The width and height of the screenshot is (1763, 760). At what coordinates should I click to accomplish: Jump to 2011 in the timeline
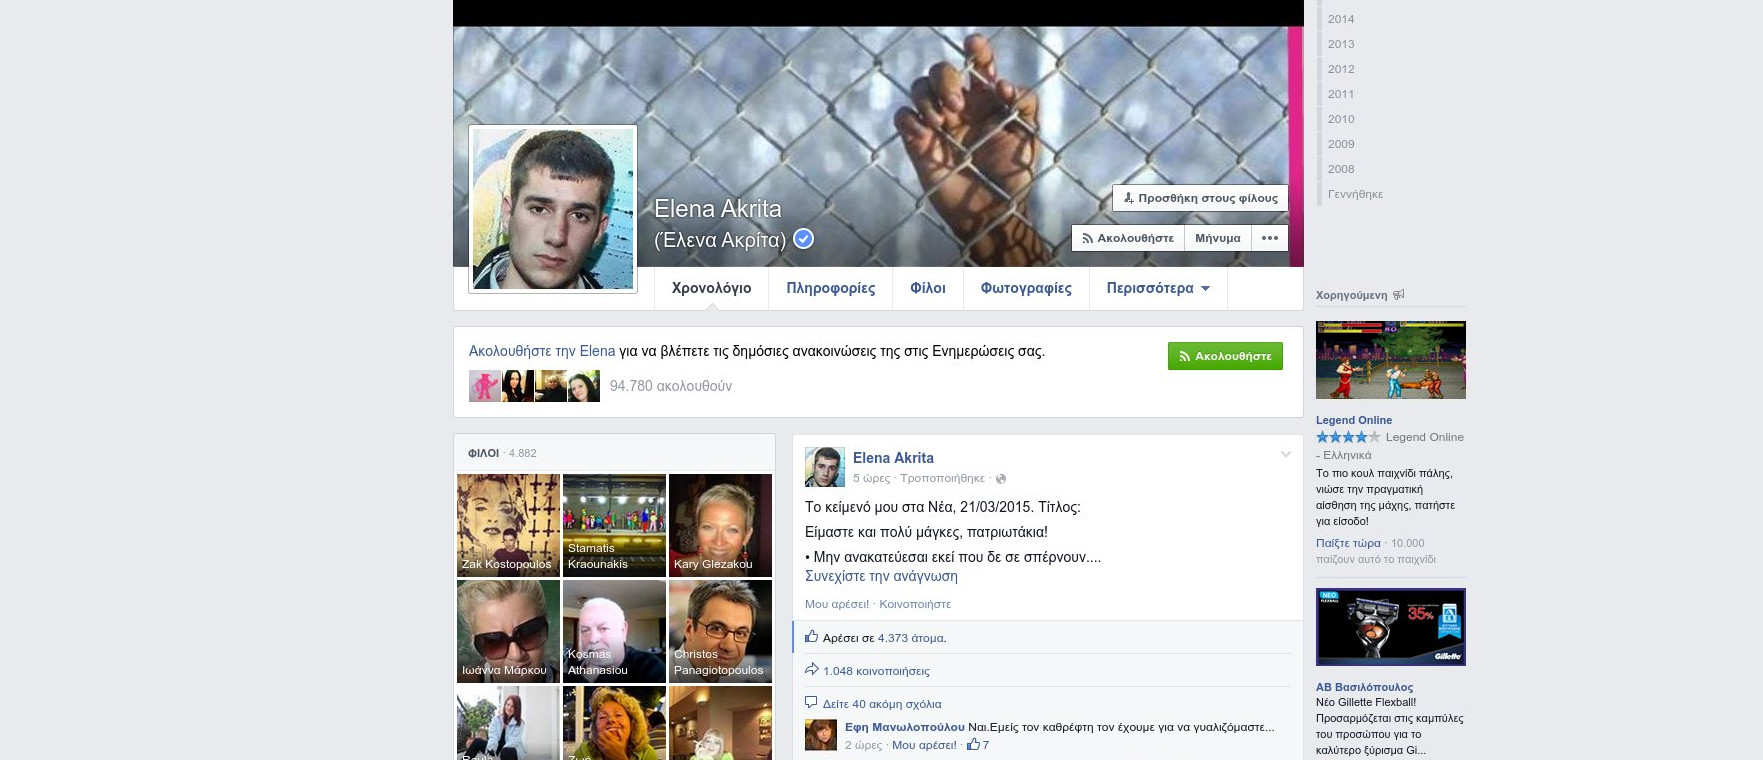click(1341, 94)
